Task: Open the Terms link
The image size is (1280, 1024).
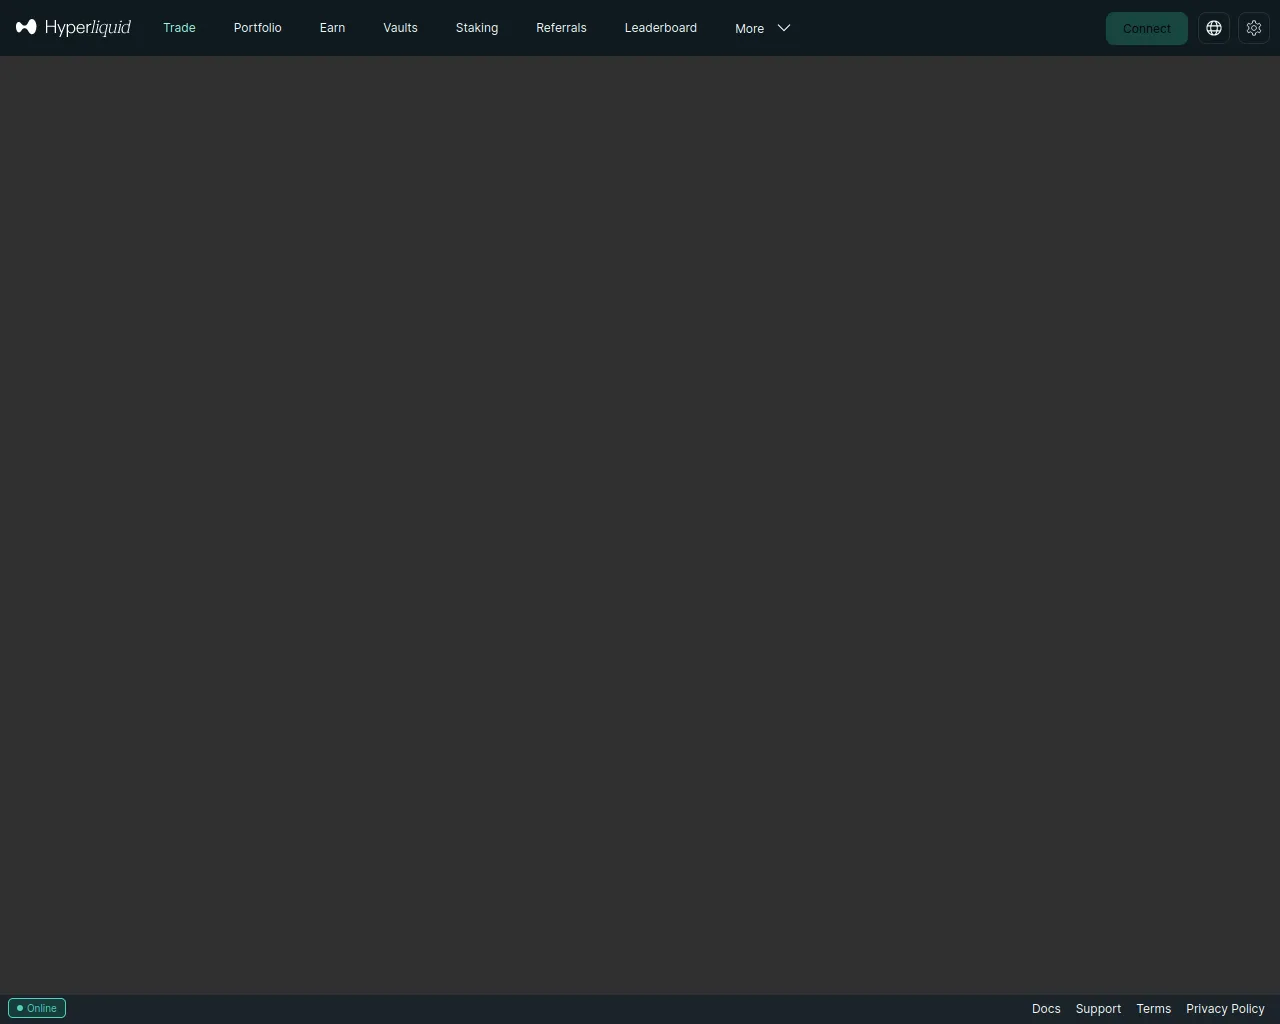Action: [1153, 1008]
